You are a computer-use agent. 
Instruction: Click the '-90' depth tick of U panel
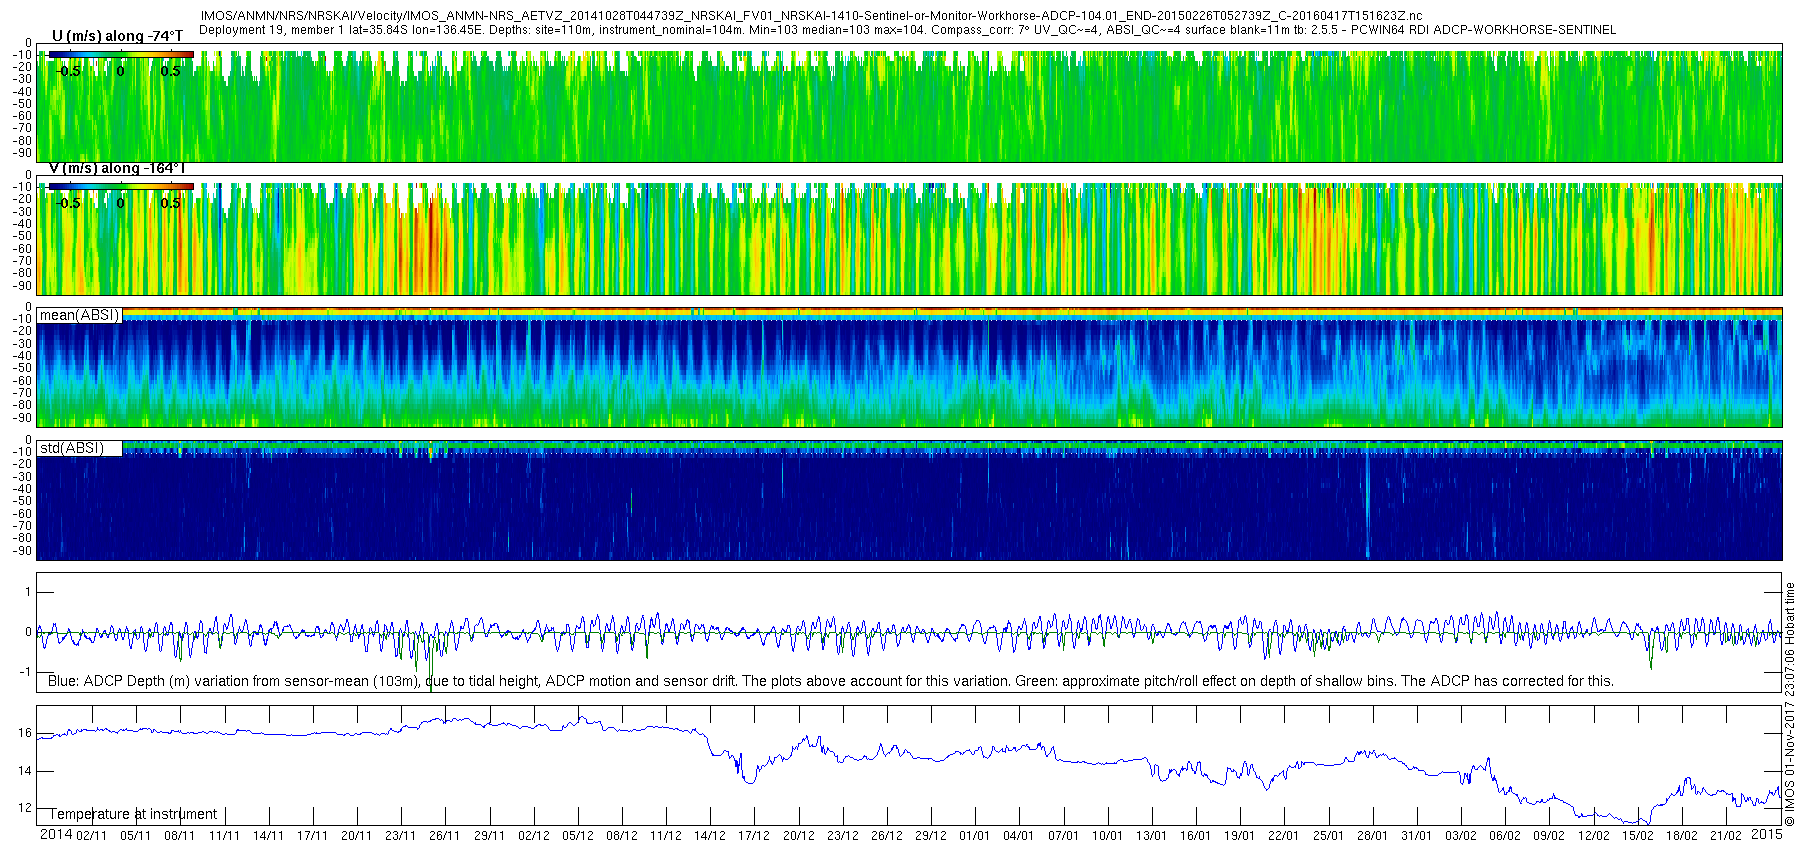click(22, 153)
